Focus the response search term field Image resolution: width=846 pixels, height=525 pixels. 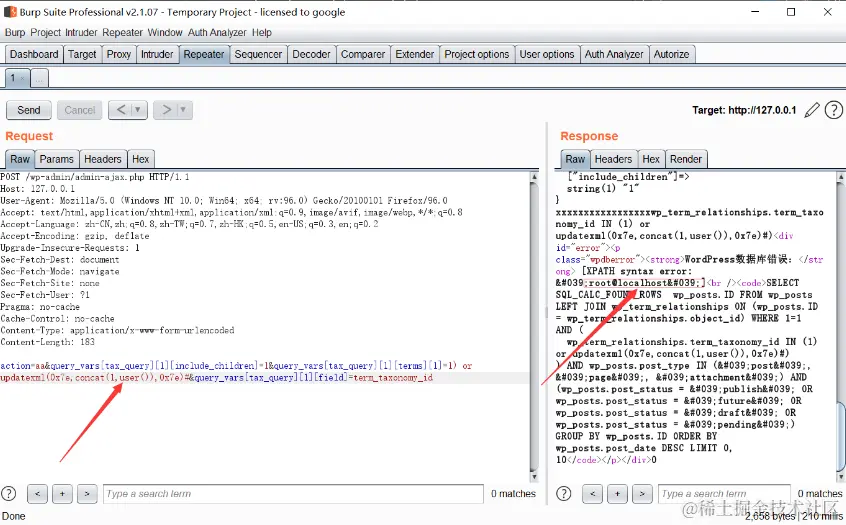click(x=724, y=494)
